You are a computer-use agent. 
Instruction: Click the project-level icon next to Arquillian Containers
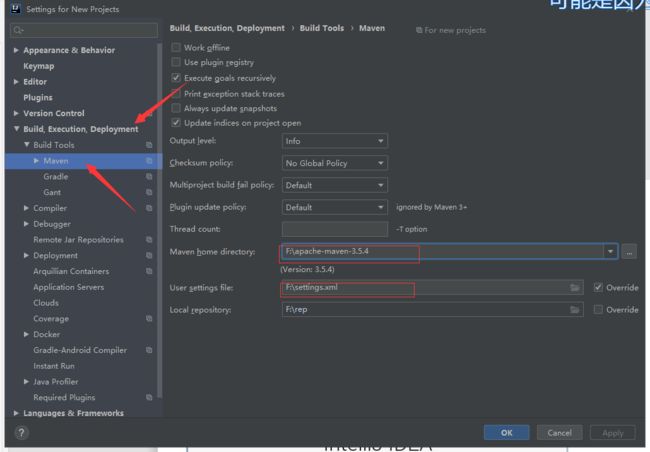click(149, 271)
